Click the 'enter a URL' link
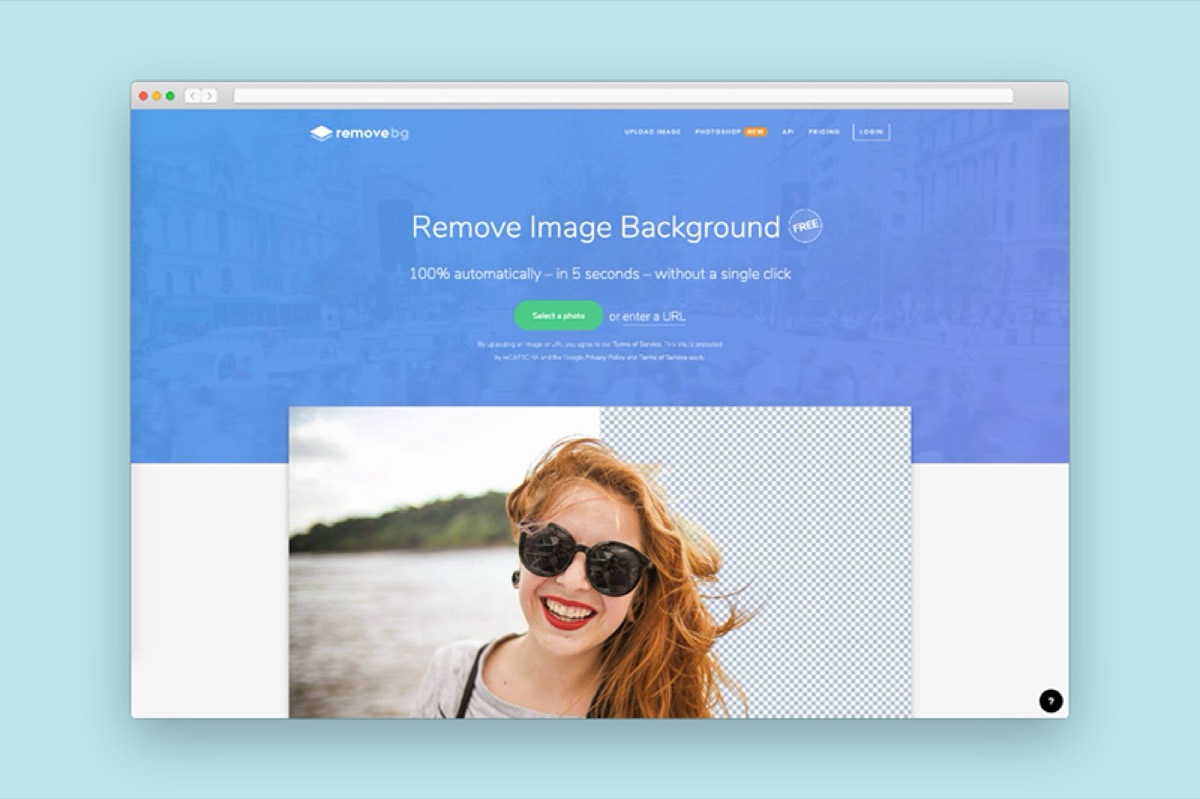 click(654, 317)
